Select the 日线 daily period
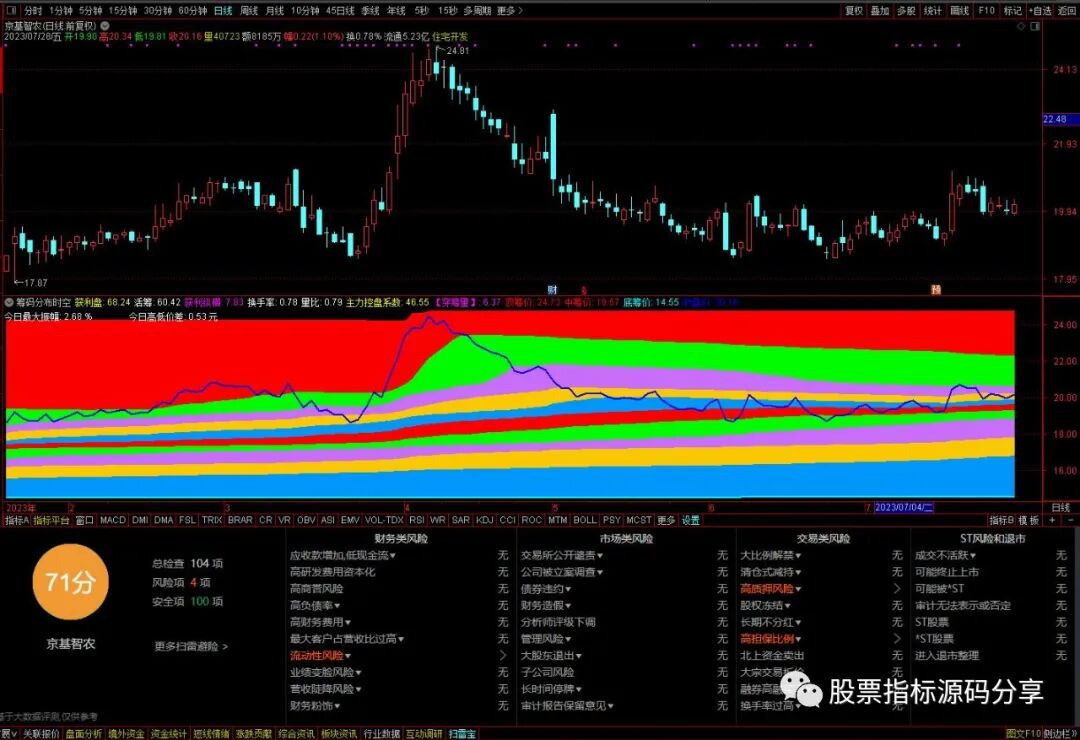Screen dimensions: 1080x740 tap(222, 10)
